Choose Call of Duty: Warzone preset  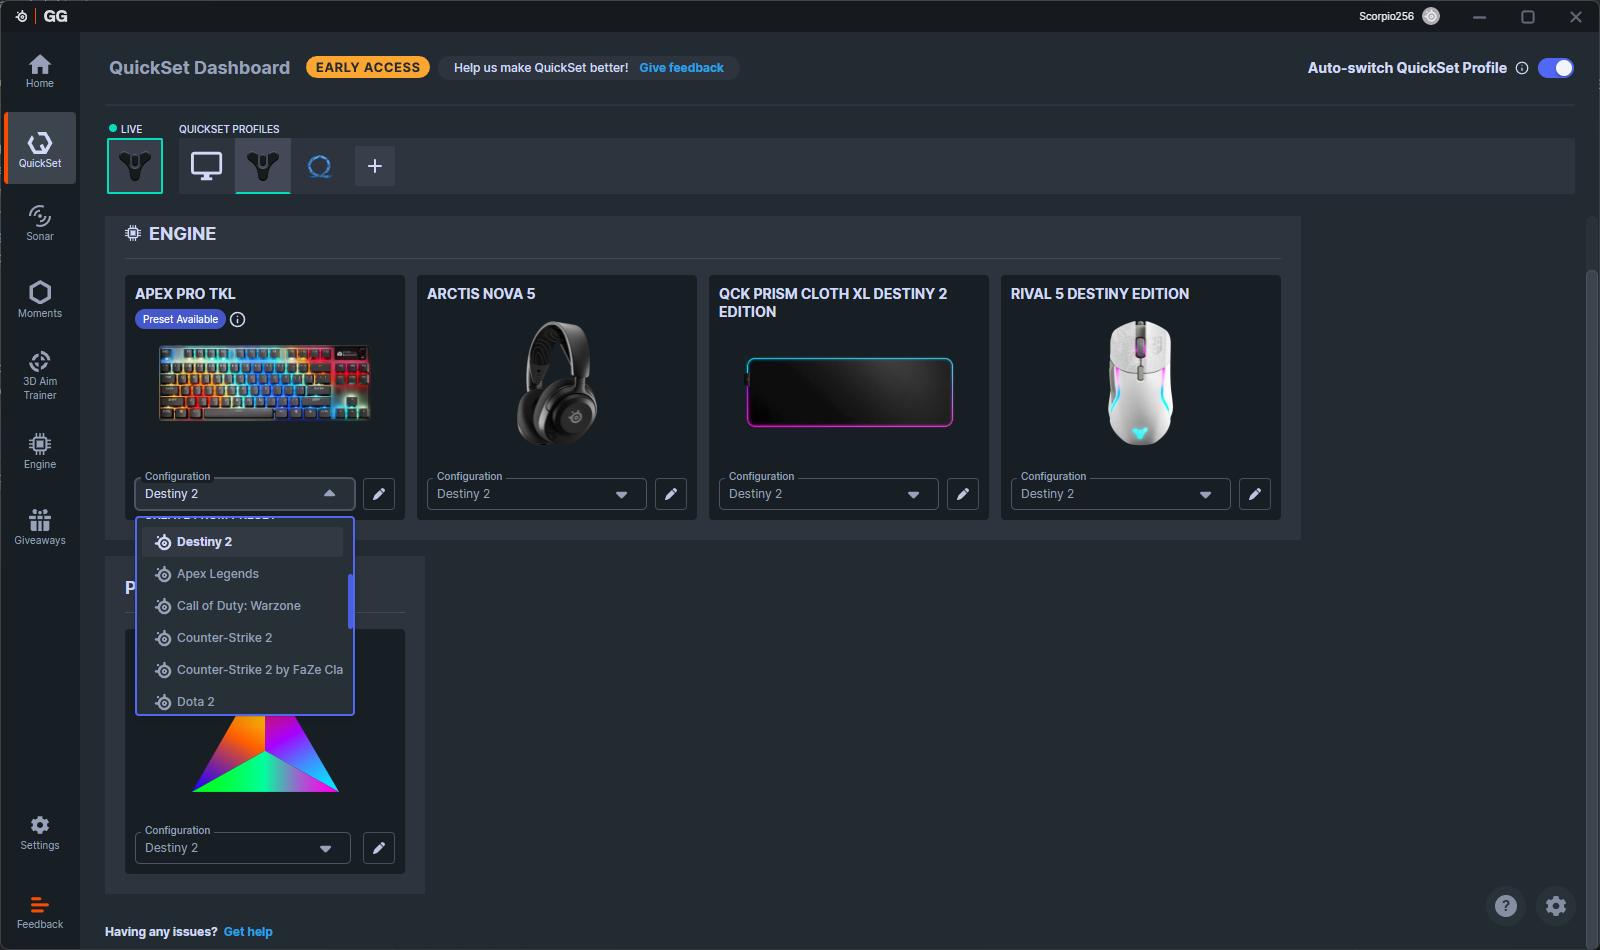pos(238,606)
